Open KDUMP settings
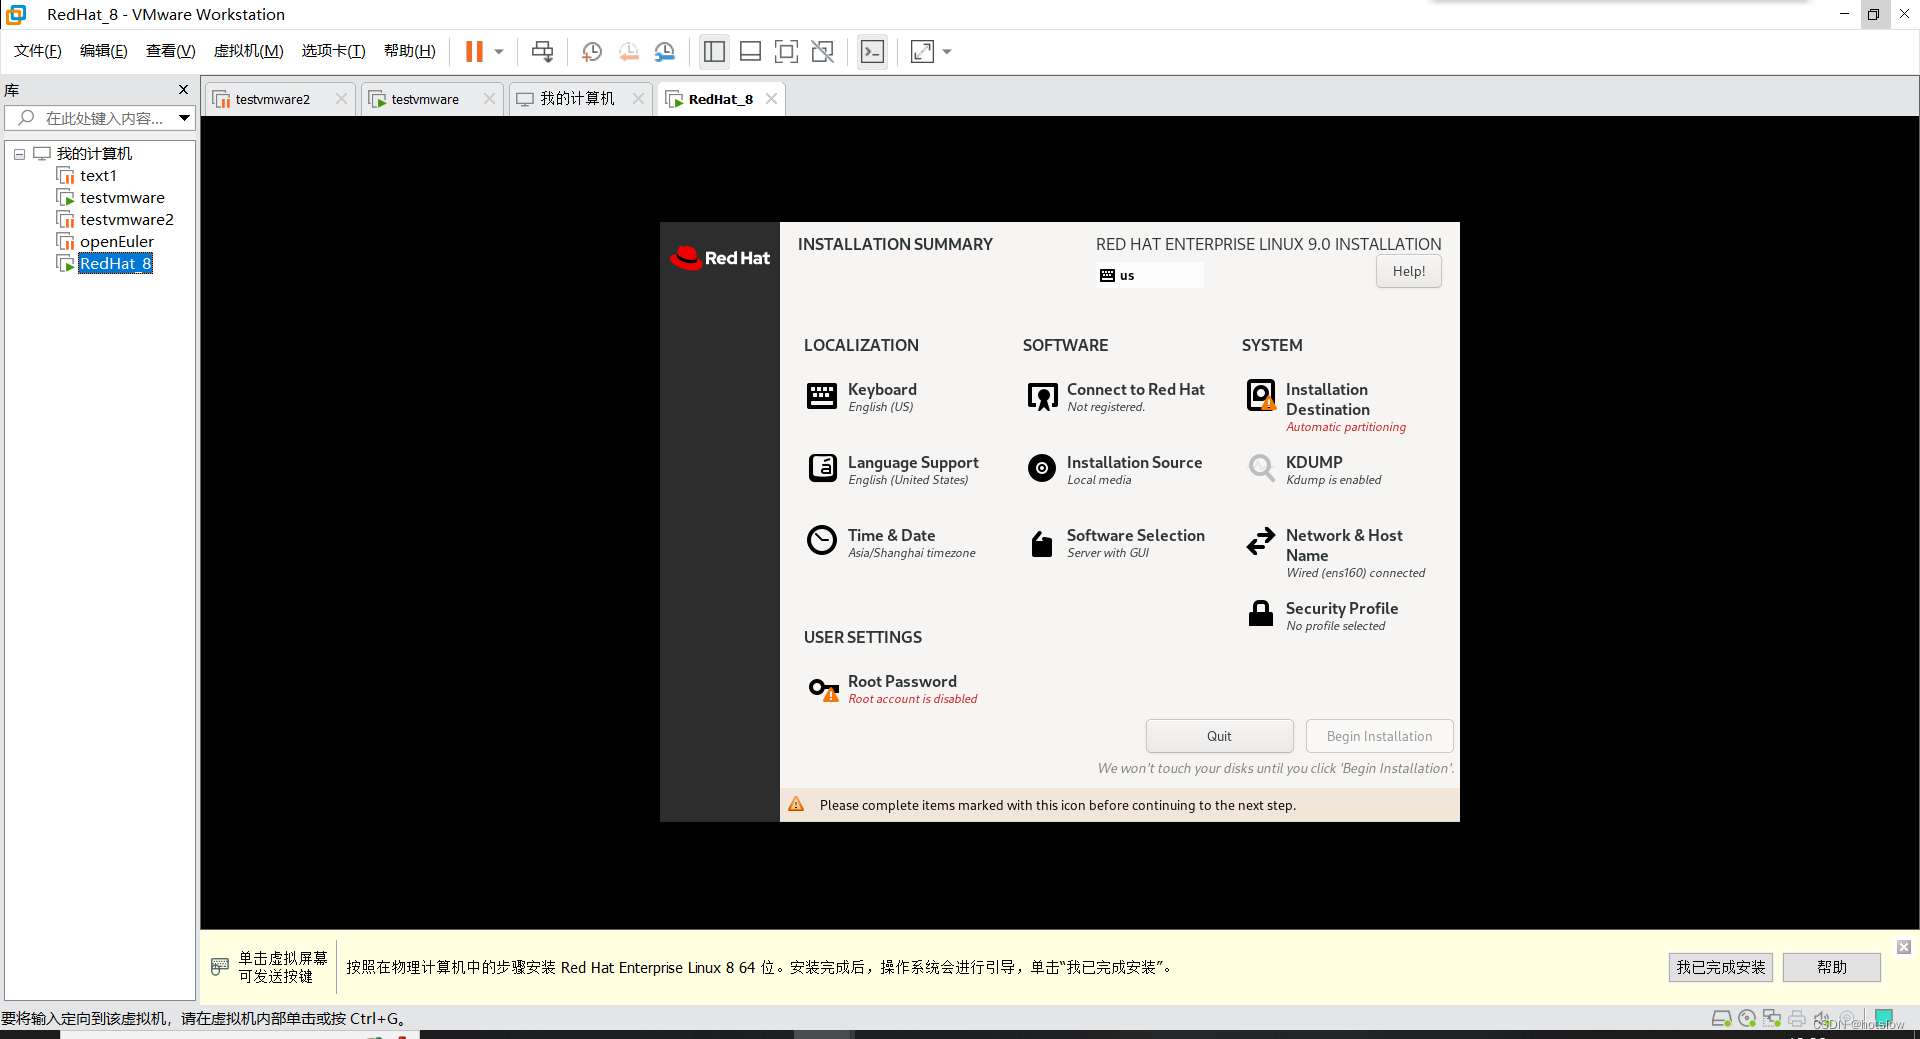Viewport: 1920px width, 1039px height. pyautogui.click(x=1314, y=470)
